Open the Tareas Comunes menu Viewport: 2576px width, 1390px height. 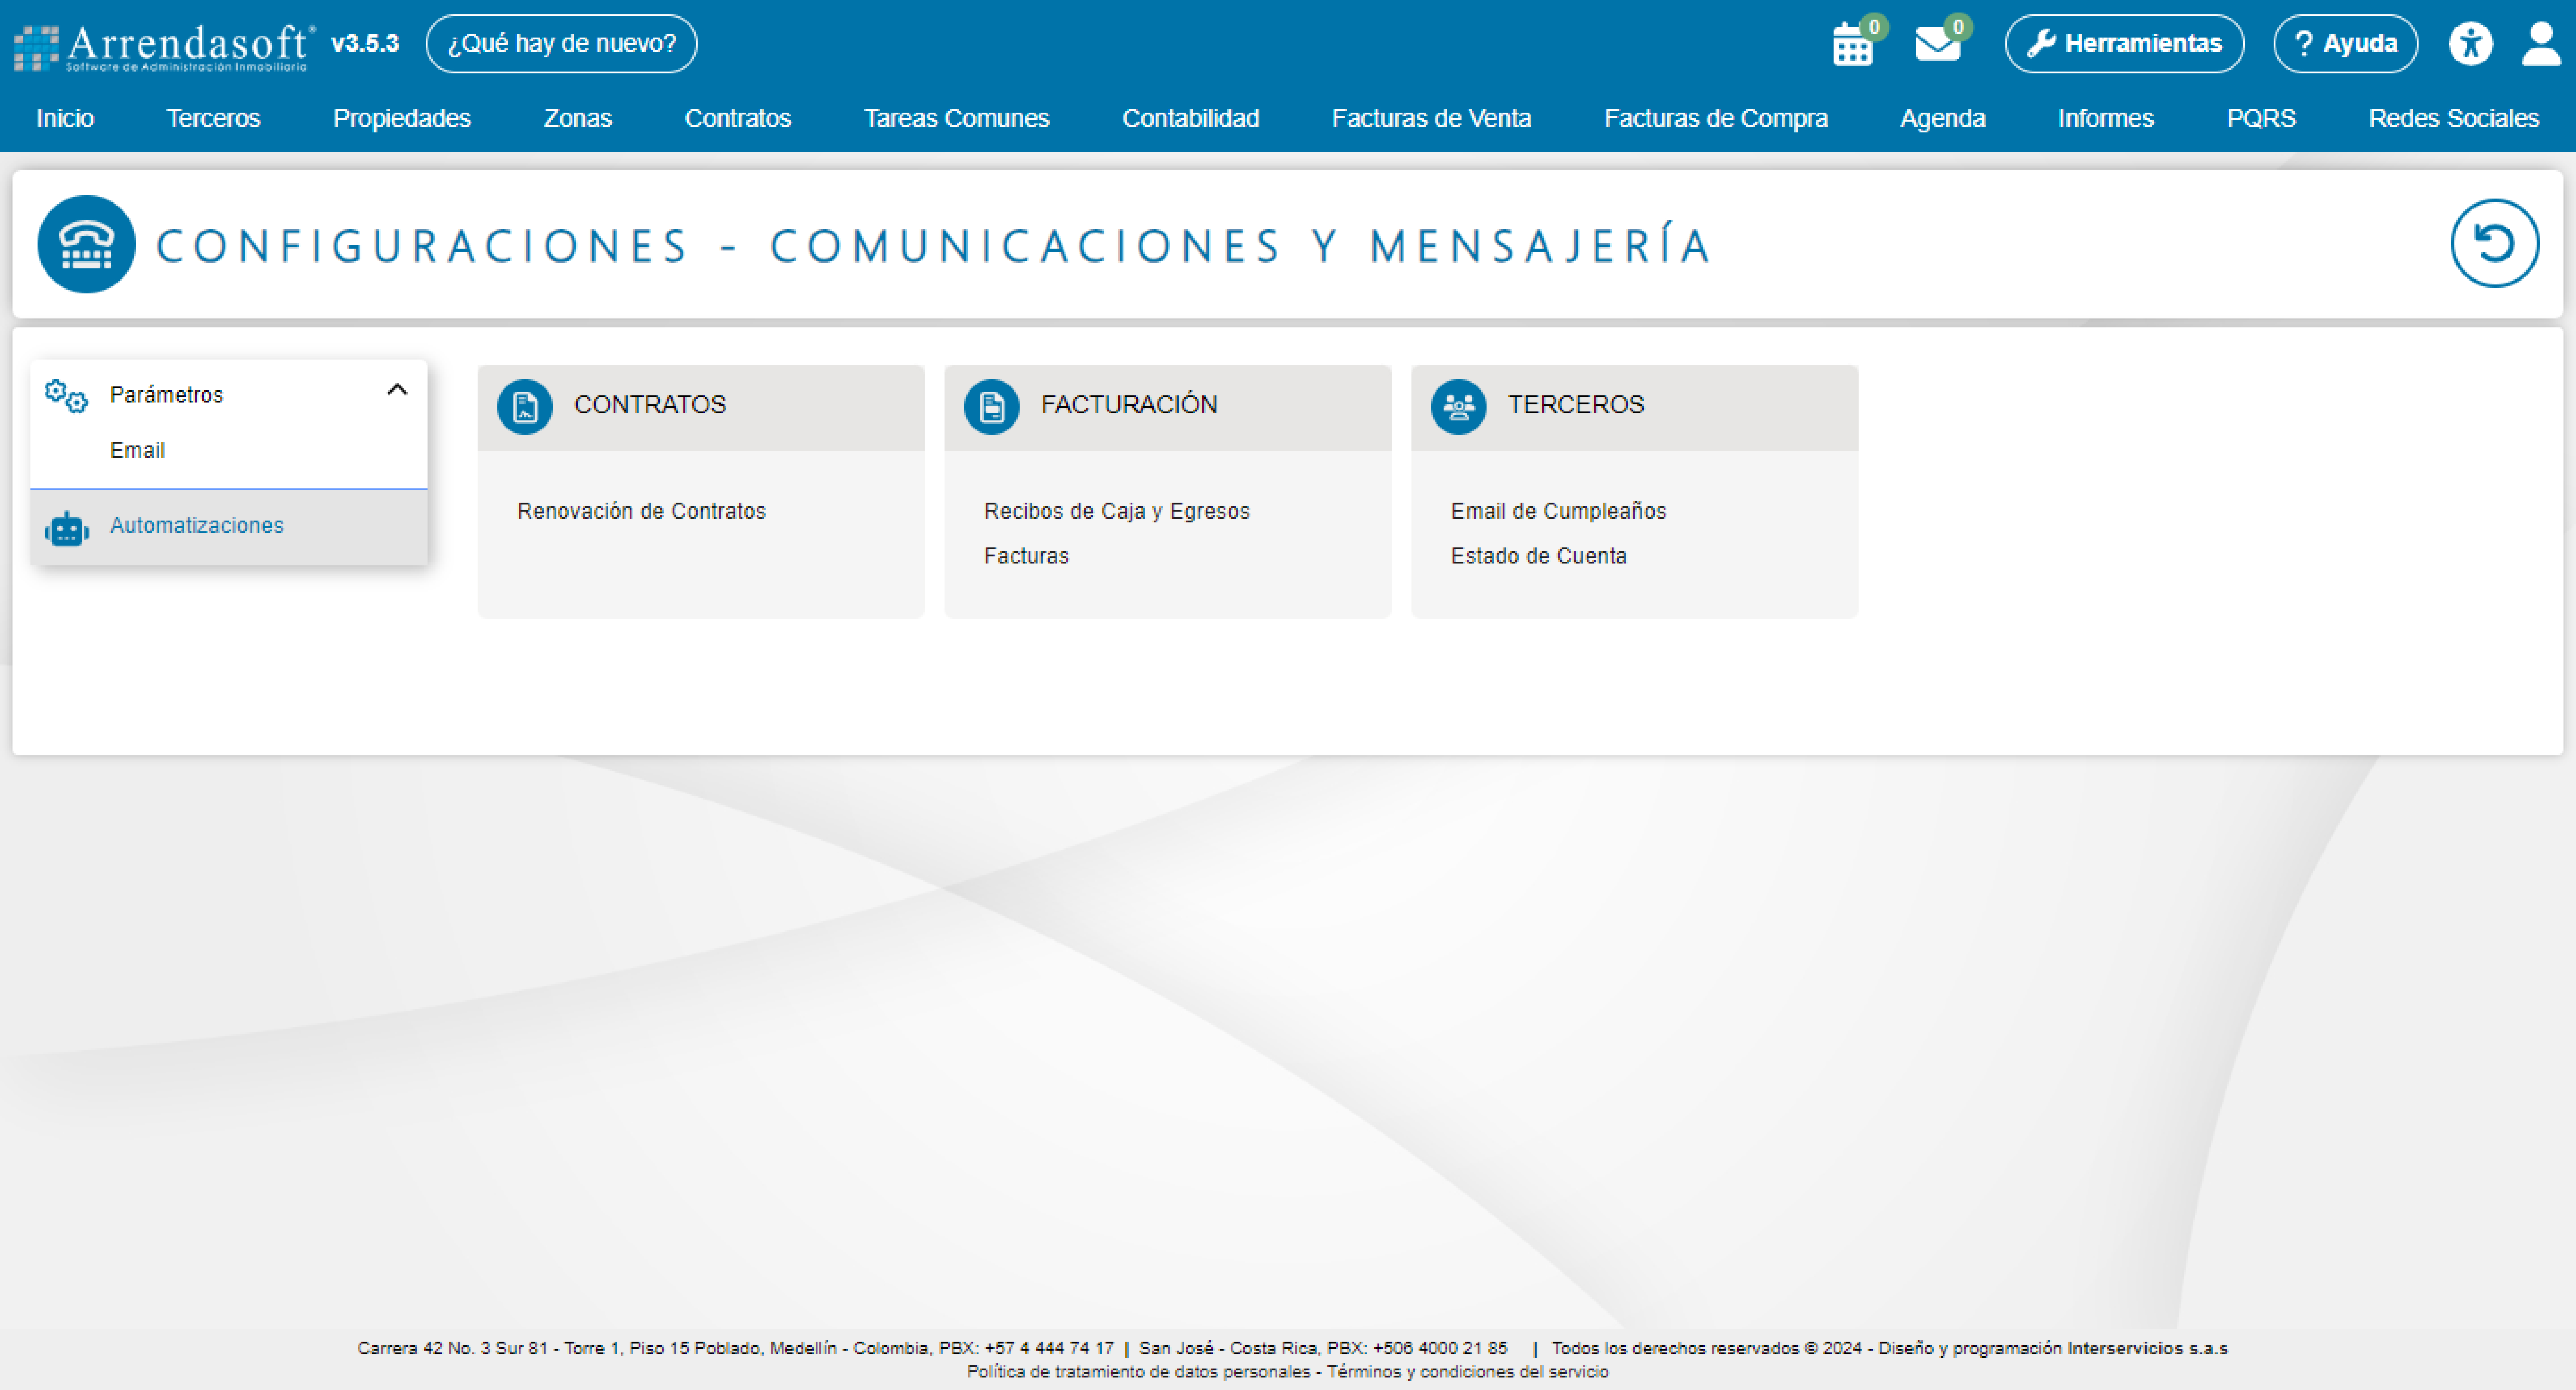957,118
